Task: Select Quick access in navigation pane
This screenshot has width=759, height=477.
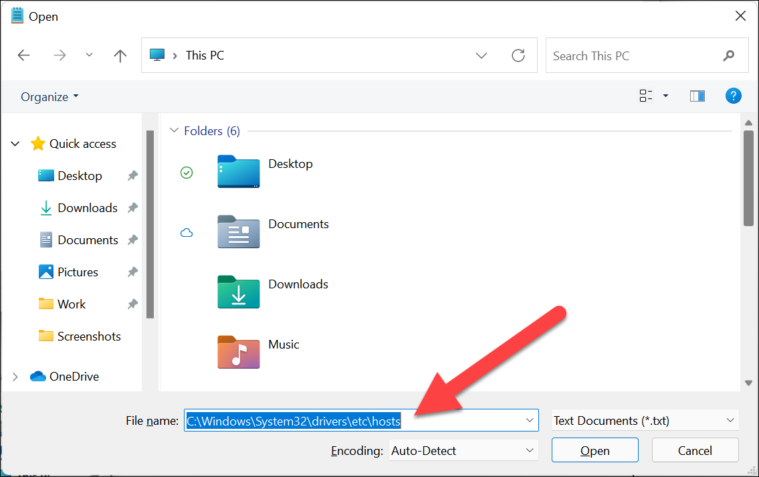Action: 83,144
